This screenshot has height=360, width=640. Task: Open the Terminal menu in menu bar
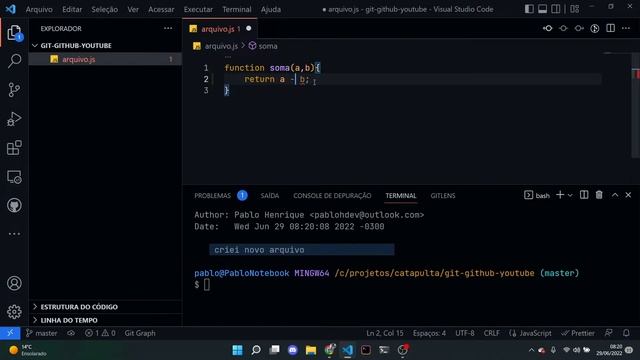[x=237, y=9]
